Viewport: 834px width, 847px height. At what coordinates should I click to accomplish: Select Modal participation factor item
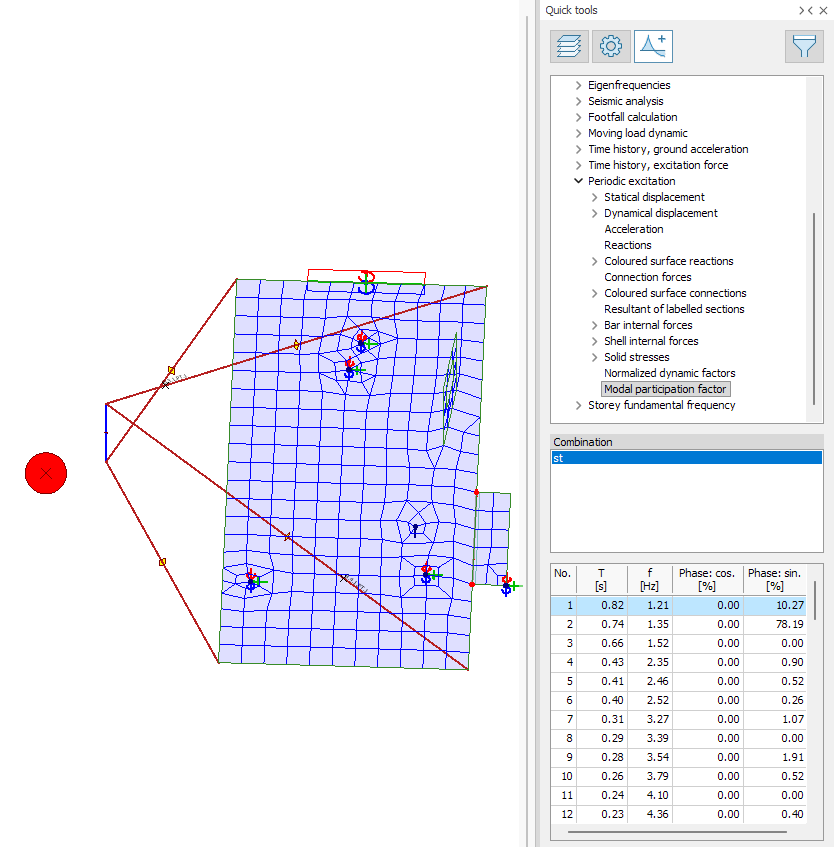[x=666, y=389]
